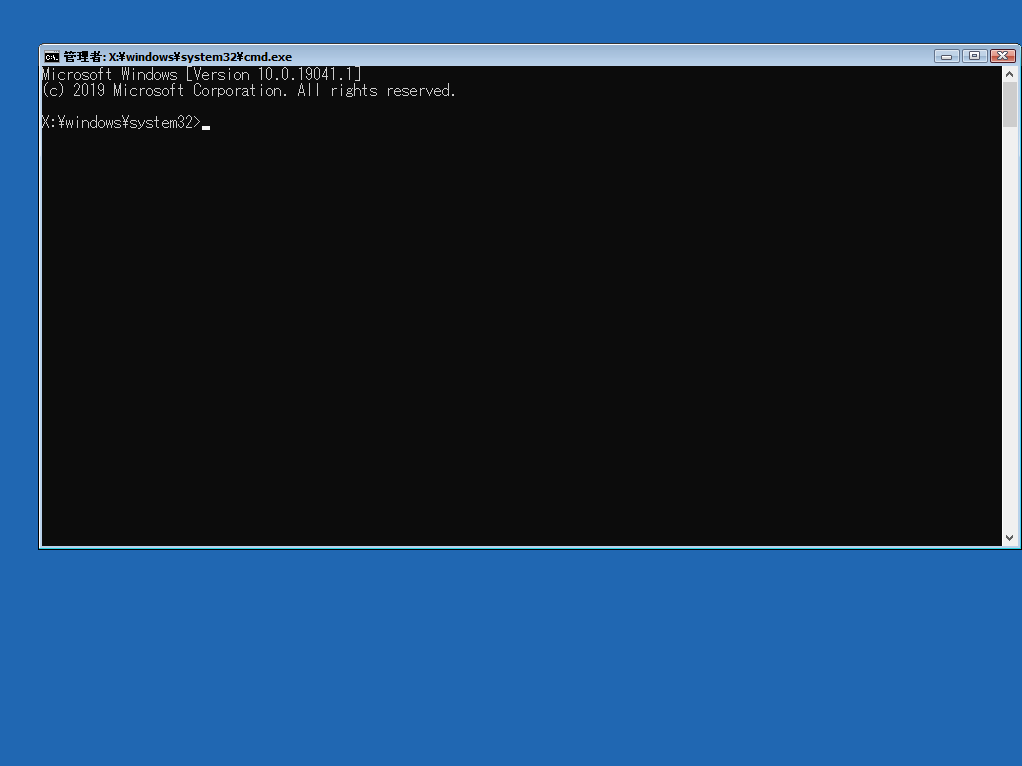Click the Microsoft Windows version line

[x=201, y=74]
